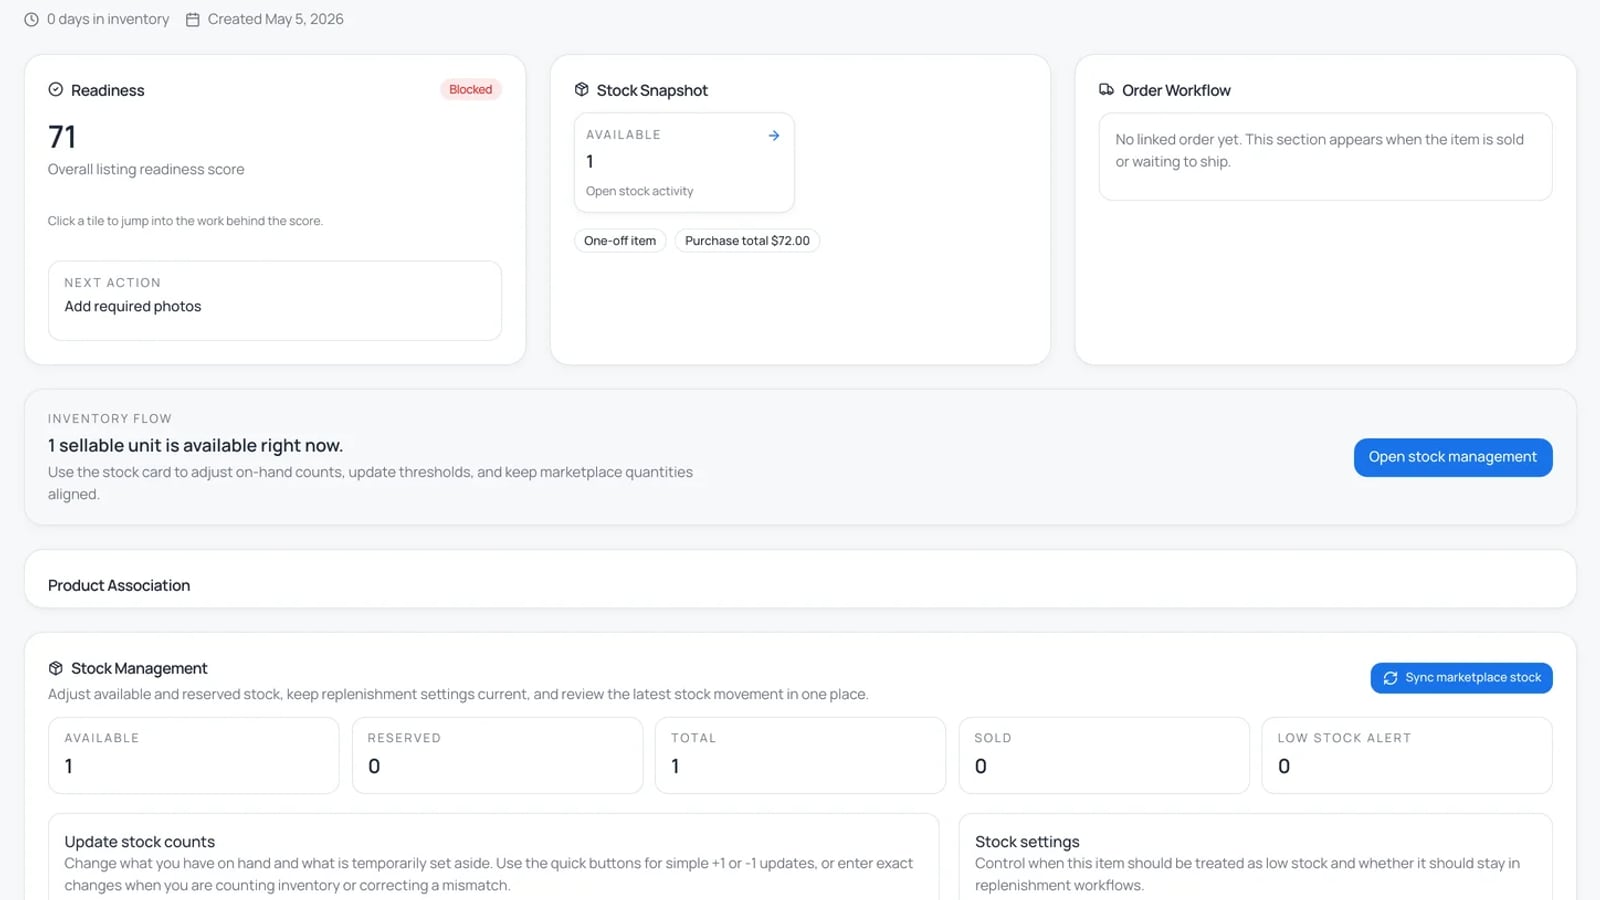Click the Blocked status badge
The image size is (1600, 900).
click(470, 90)
